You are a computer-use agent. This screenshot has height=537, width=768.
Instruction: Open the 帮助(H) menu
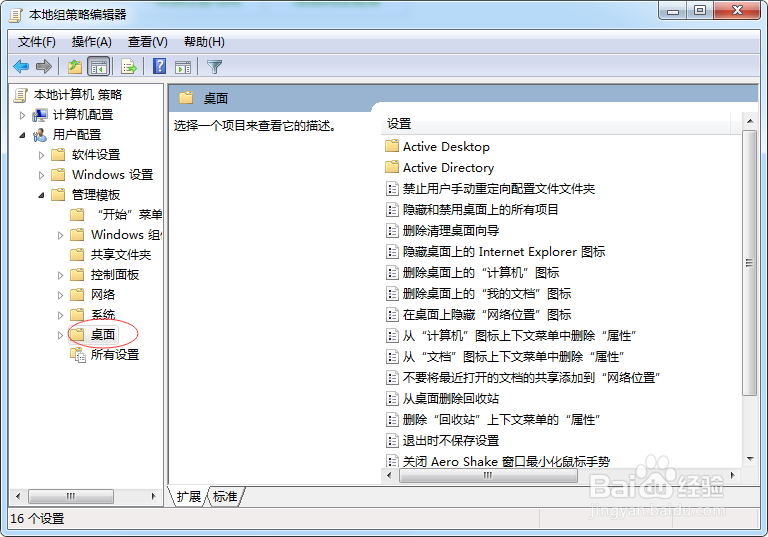(204, 42)
